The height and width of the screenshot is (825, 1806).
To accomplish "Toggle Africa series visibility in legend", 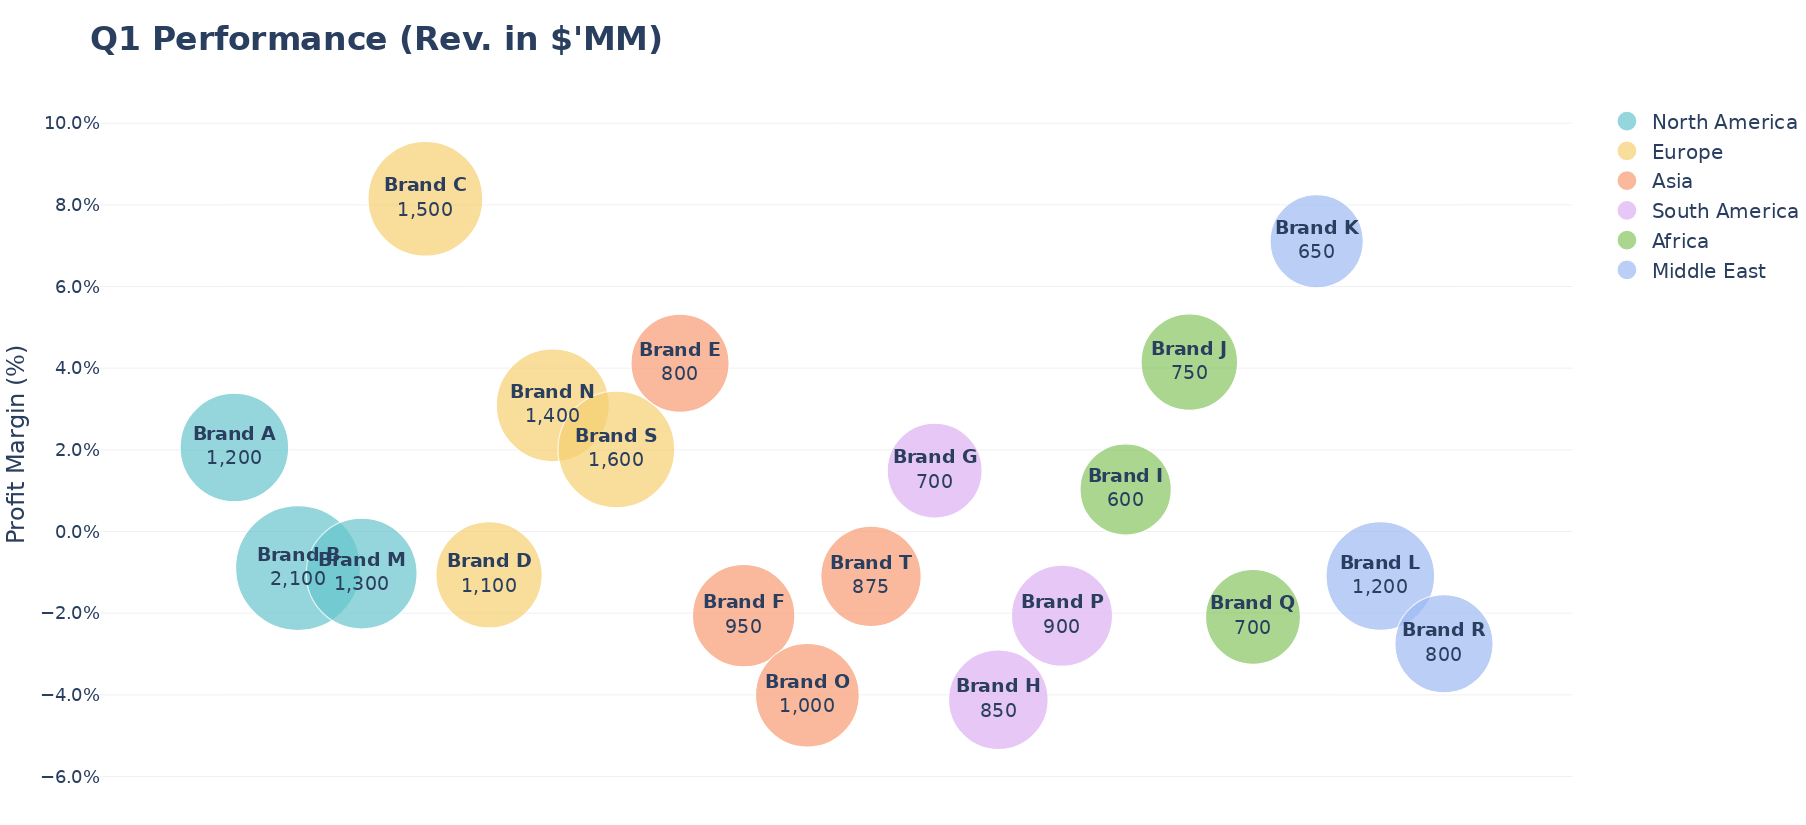I will (x=1680, y=241).
